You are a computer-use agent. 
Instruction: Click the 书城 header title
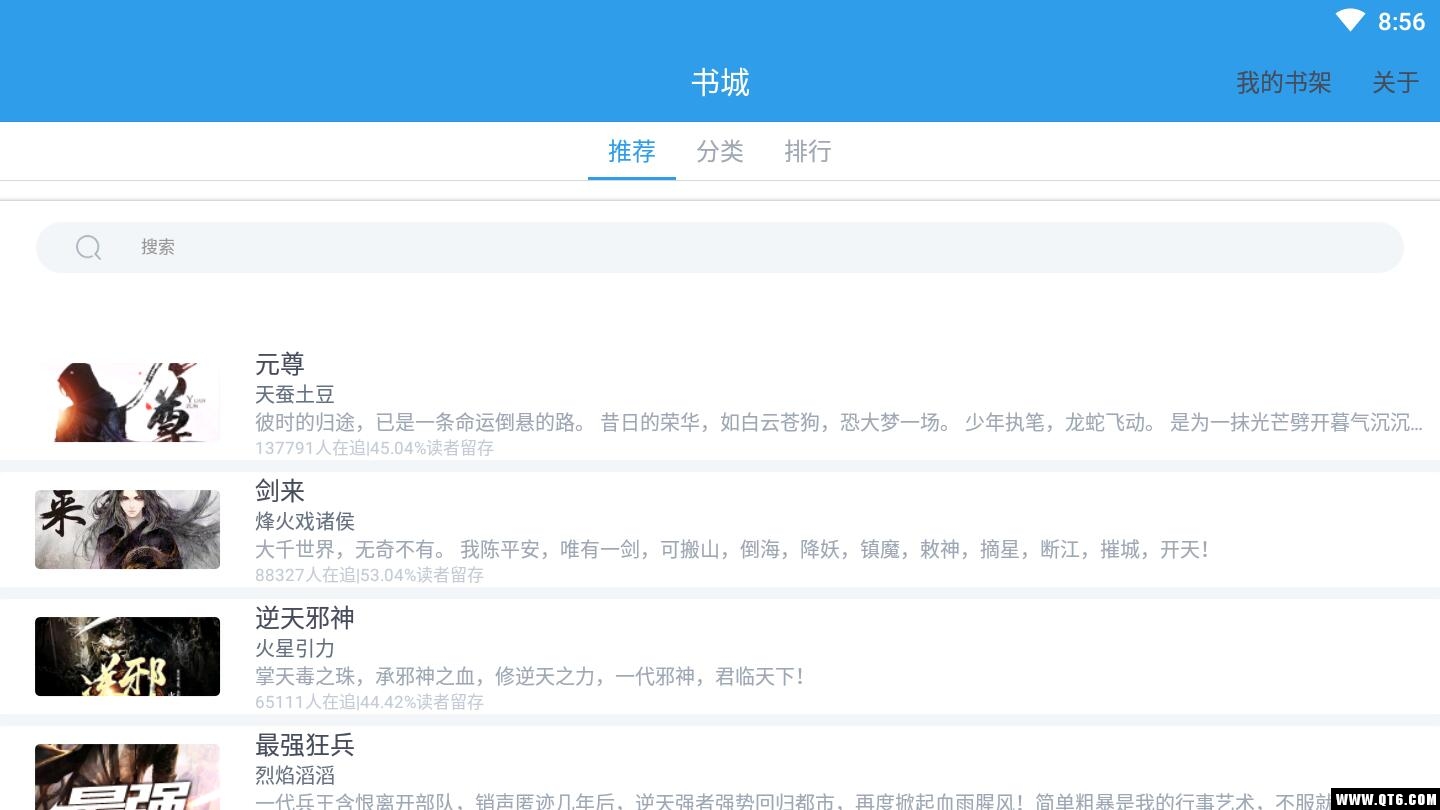pyautogui.click(x=721, y=82)
